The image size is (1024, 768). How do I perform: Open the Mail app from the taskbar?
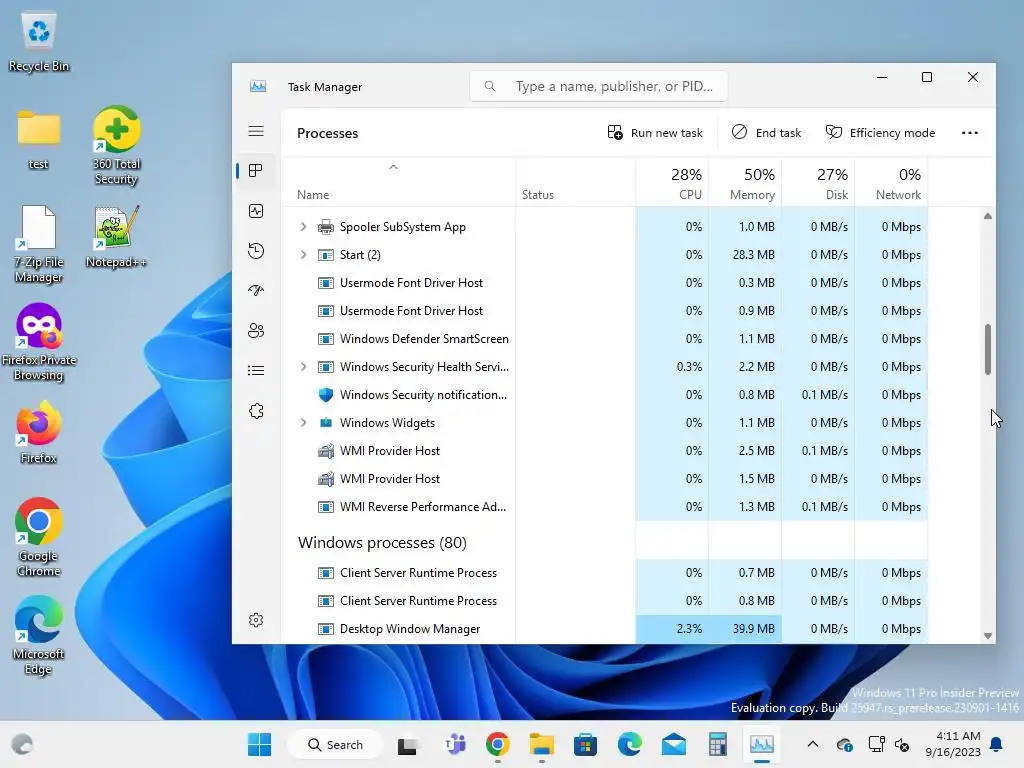tap(673, 744)
